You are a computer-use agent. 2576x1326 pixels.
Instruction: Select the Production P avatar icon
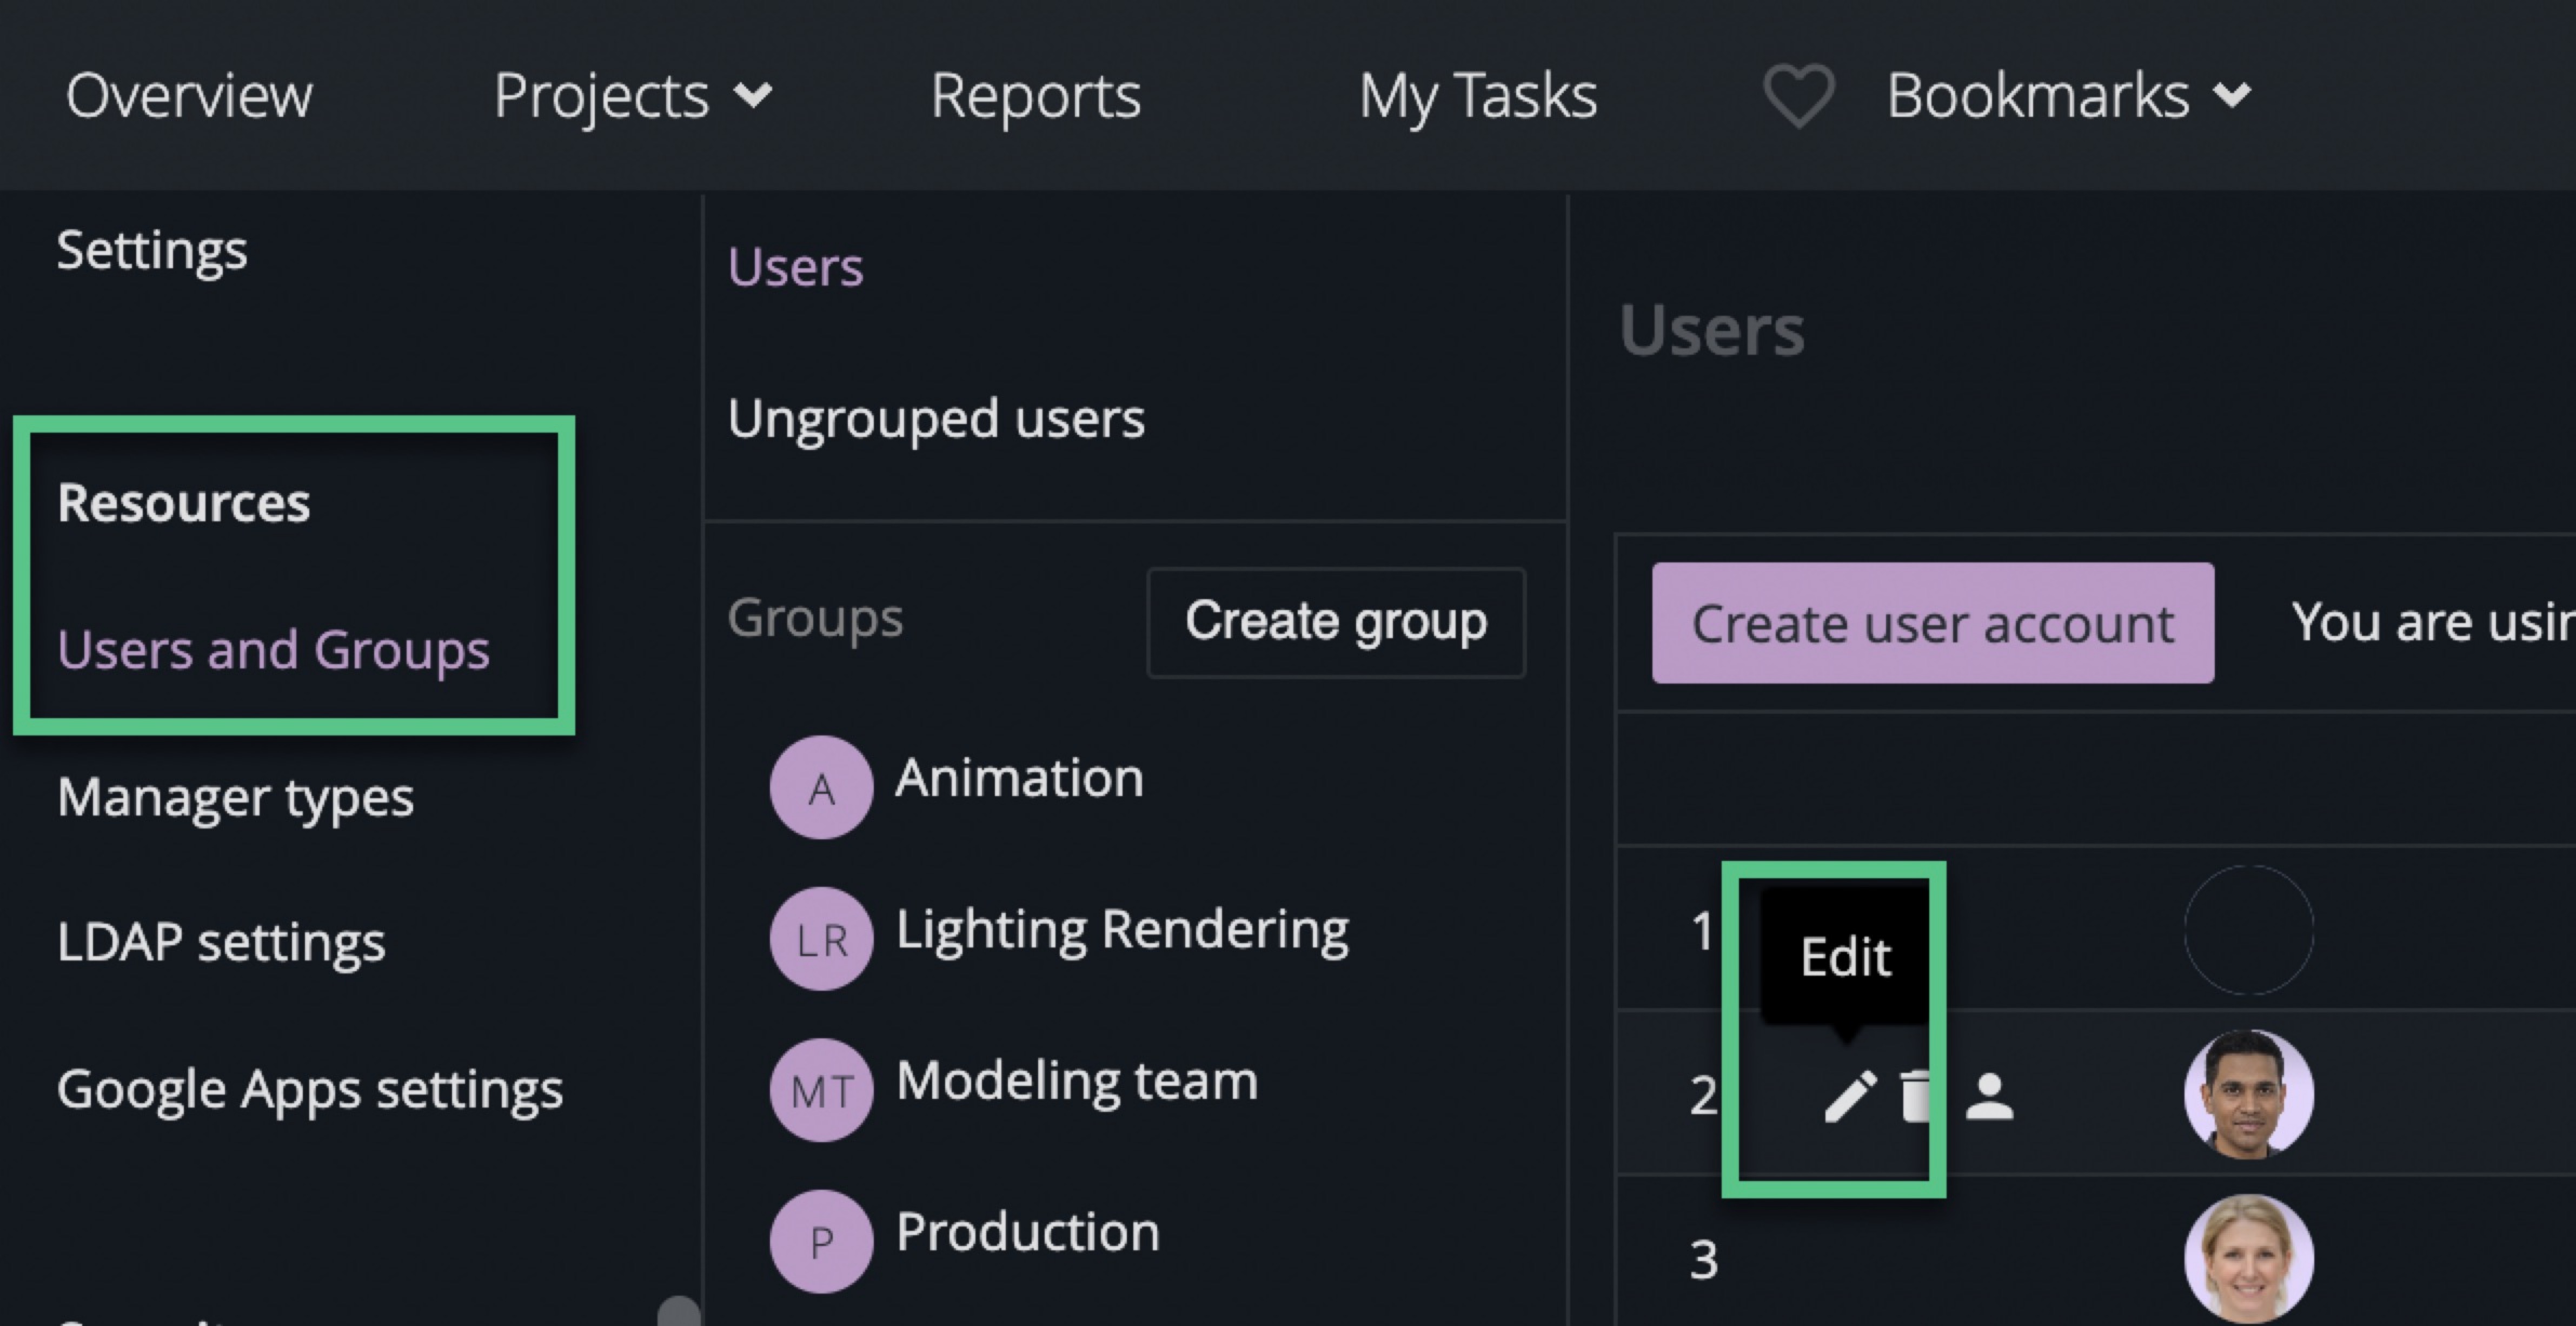click(821, 1241)
